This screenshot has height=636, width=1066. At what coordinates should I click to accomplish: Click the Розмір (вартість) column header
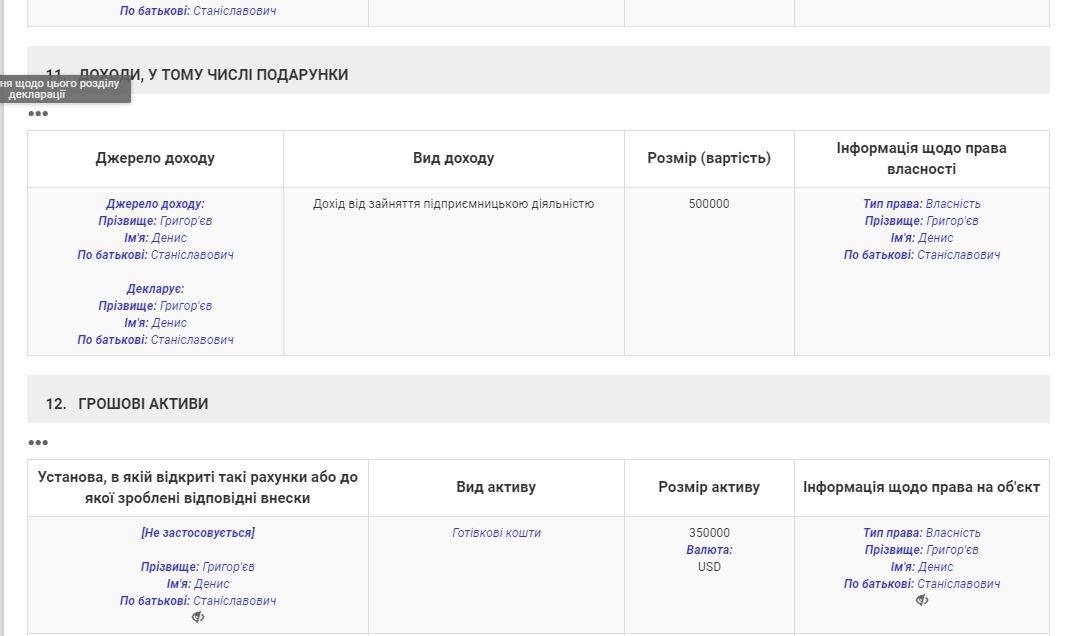[x=709, y=158]
